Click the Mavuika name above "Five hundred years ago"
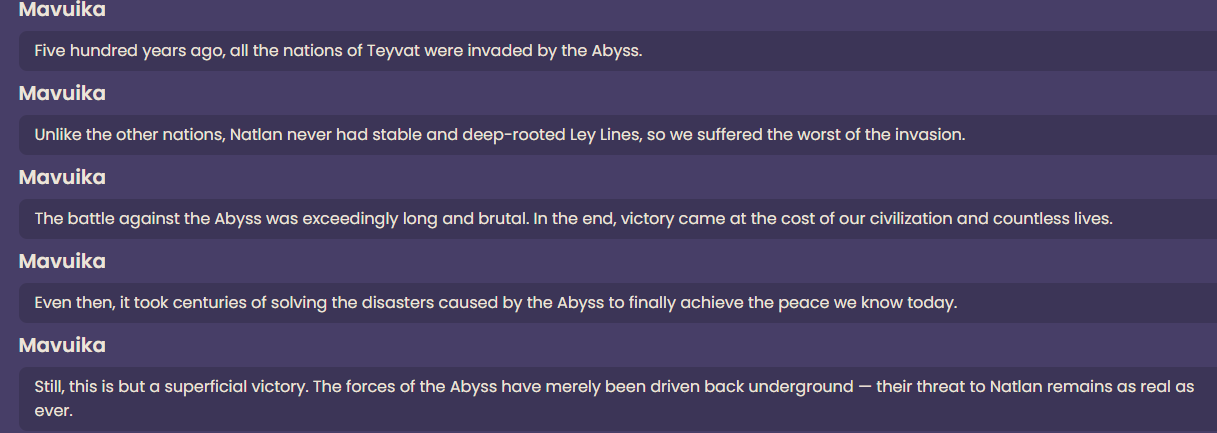Screen dimensions: 1217x433 tap(62, 10)
